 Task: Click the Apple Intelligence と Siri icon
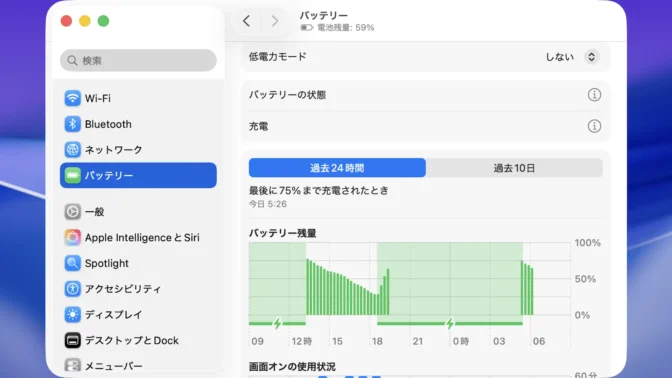click(72, 237)
